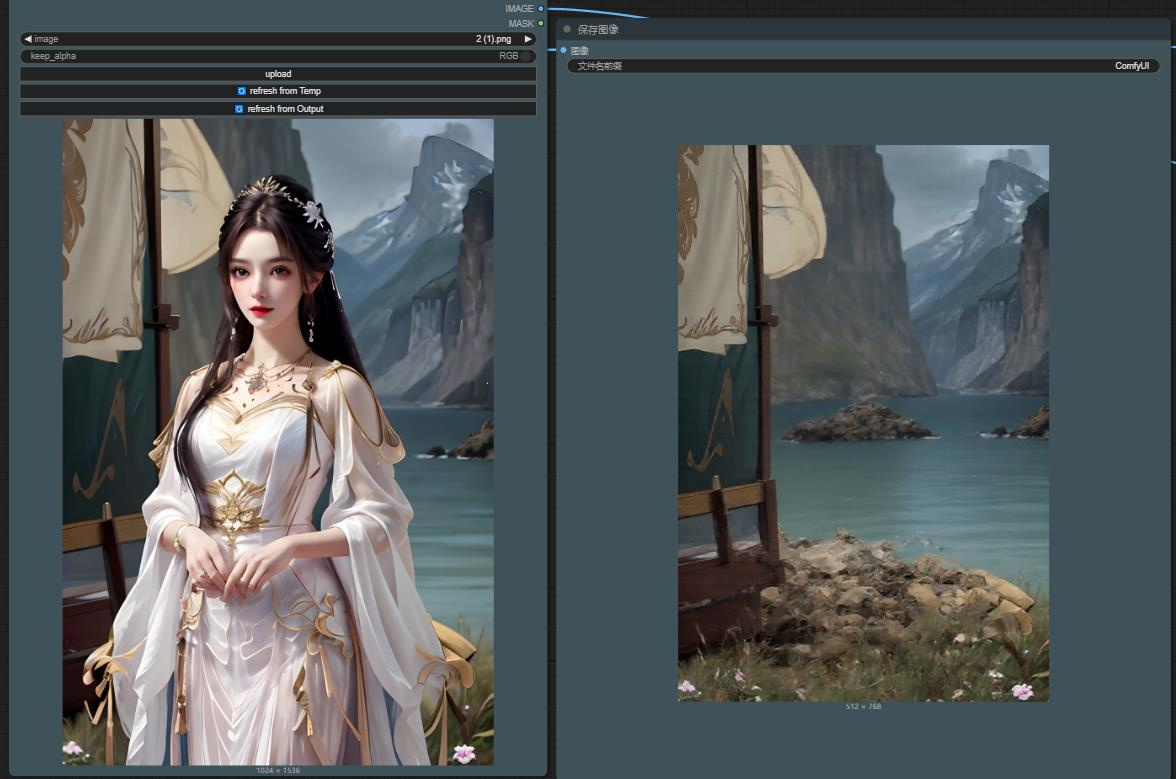This screenshot has width=1176, height=779.
Task: Click the upload button
Action: coord(278,73)
